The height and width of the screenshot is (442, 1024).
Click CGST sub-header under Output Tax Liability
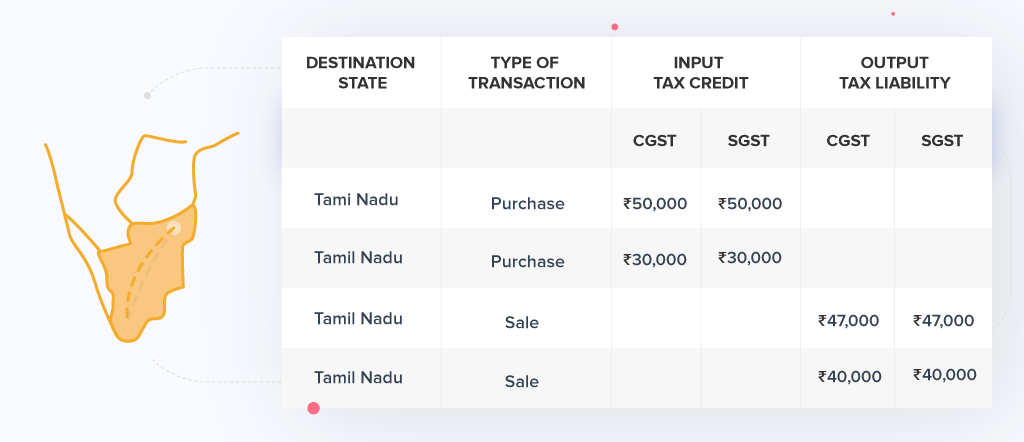tap(847, 141)
